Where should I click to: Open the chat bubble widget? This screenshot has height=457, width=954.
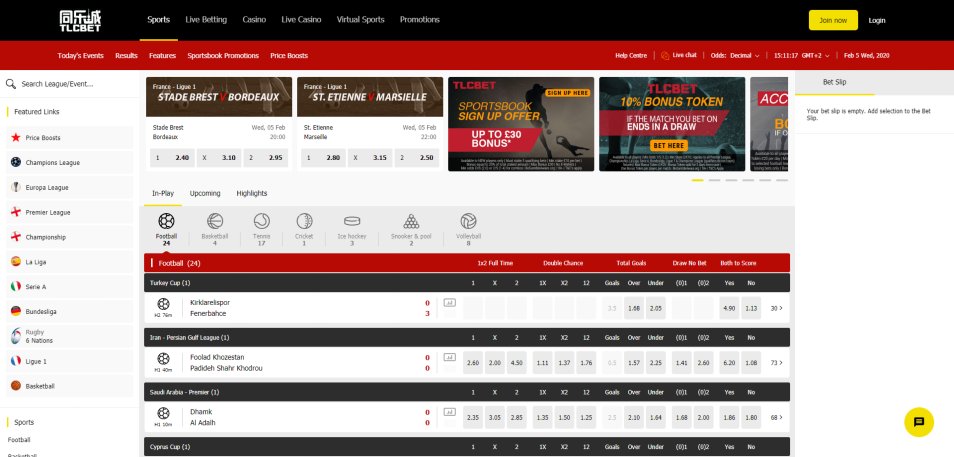(919, 422)
